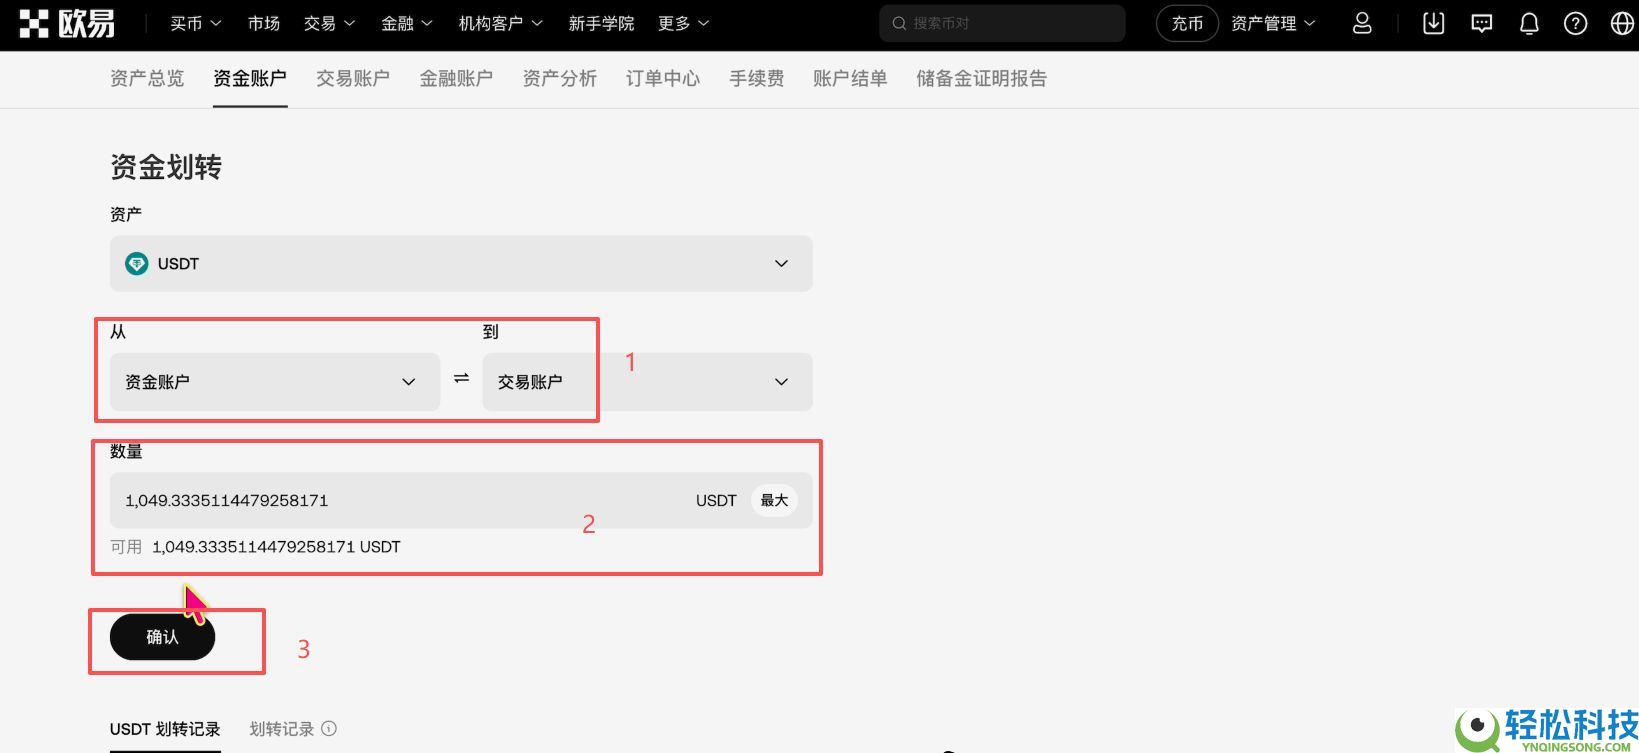Switch to the 交易账户 tab

click(353, 78)
